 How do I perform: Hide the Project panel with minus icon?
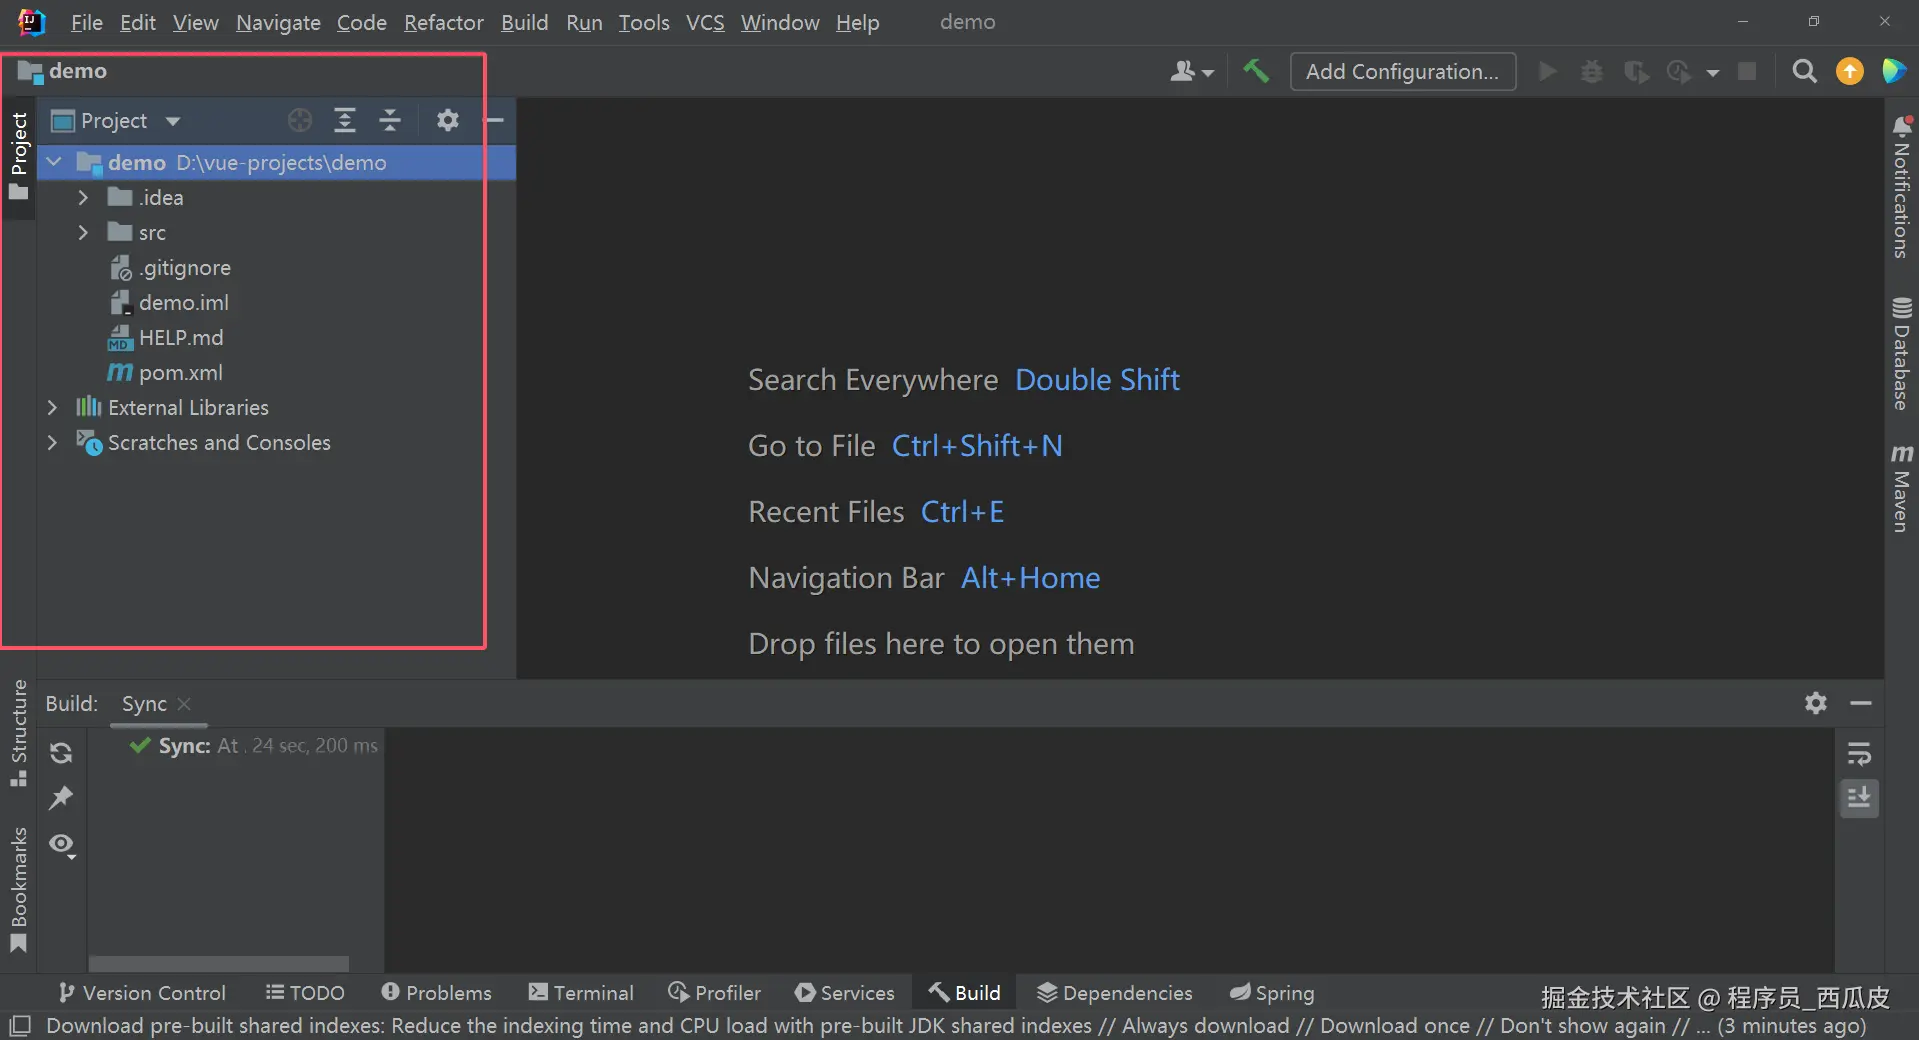(x=495, y=121)
